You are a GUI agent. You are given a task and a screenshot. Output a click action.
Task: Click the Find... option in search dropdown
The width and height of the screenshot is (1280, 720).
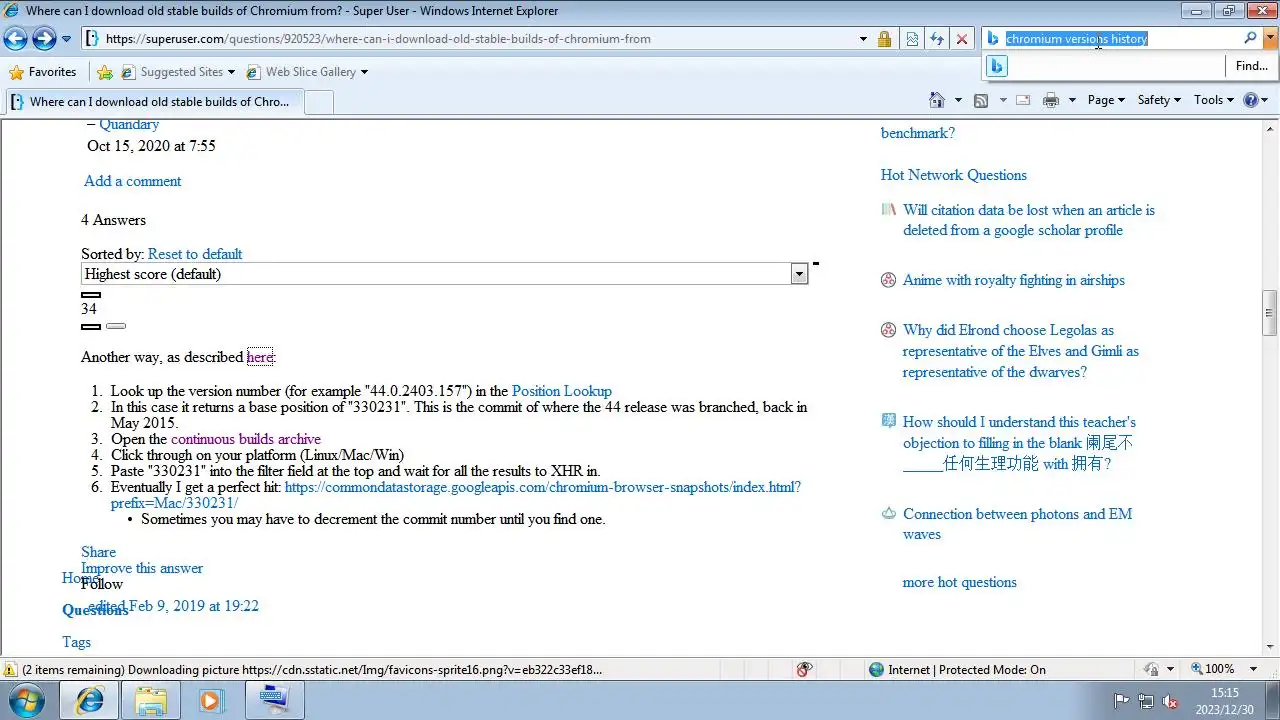1251,66
